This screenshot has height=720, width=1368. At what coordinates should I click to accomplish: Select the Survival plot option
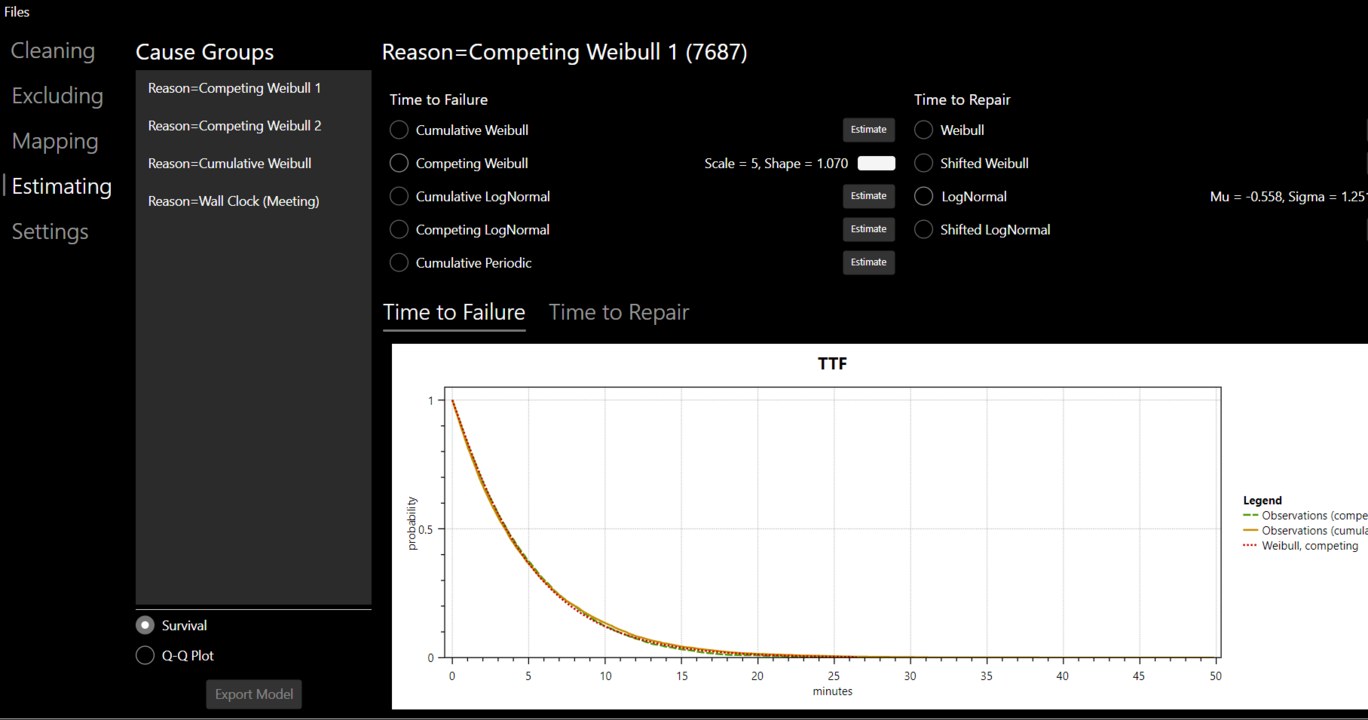click(x=145, y=625)
